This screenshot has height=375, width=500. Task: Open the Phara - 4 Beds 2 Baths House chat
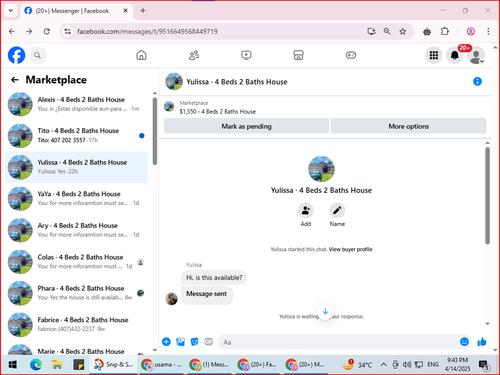(76, 293)
